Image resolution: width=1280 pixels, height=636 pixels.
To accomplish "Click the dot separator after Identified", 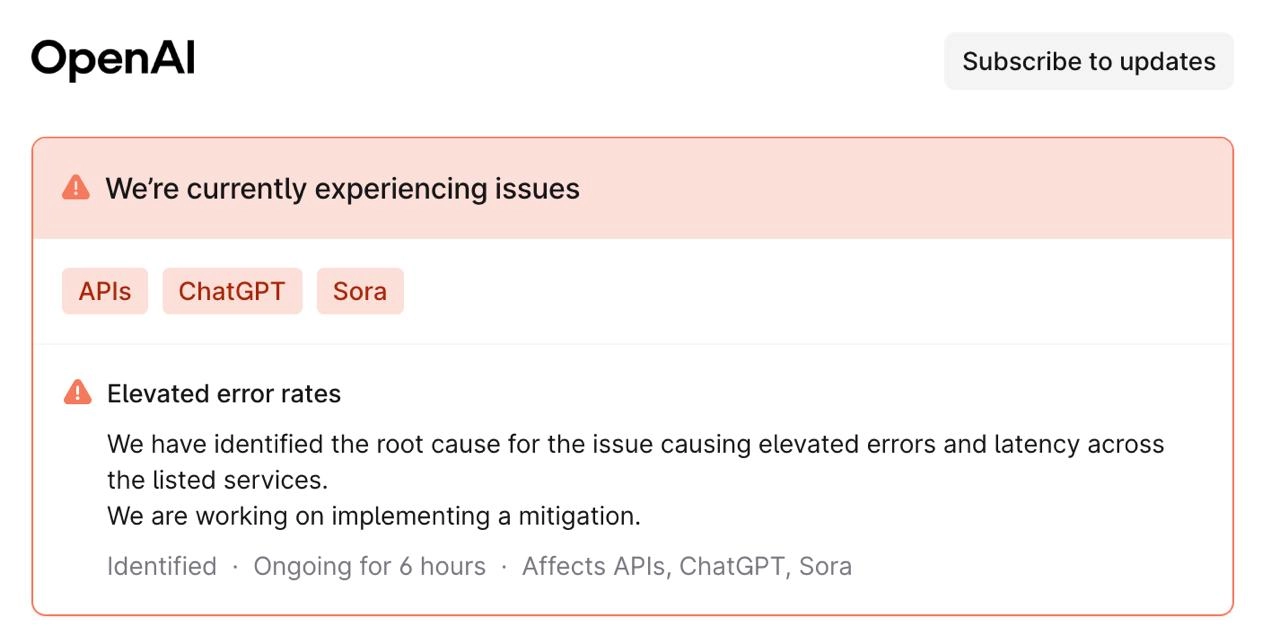I will click(235, 567).
